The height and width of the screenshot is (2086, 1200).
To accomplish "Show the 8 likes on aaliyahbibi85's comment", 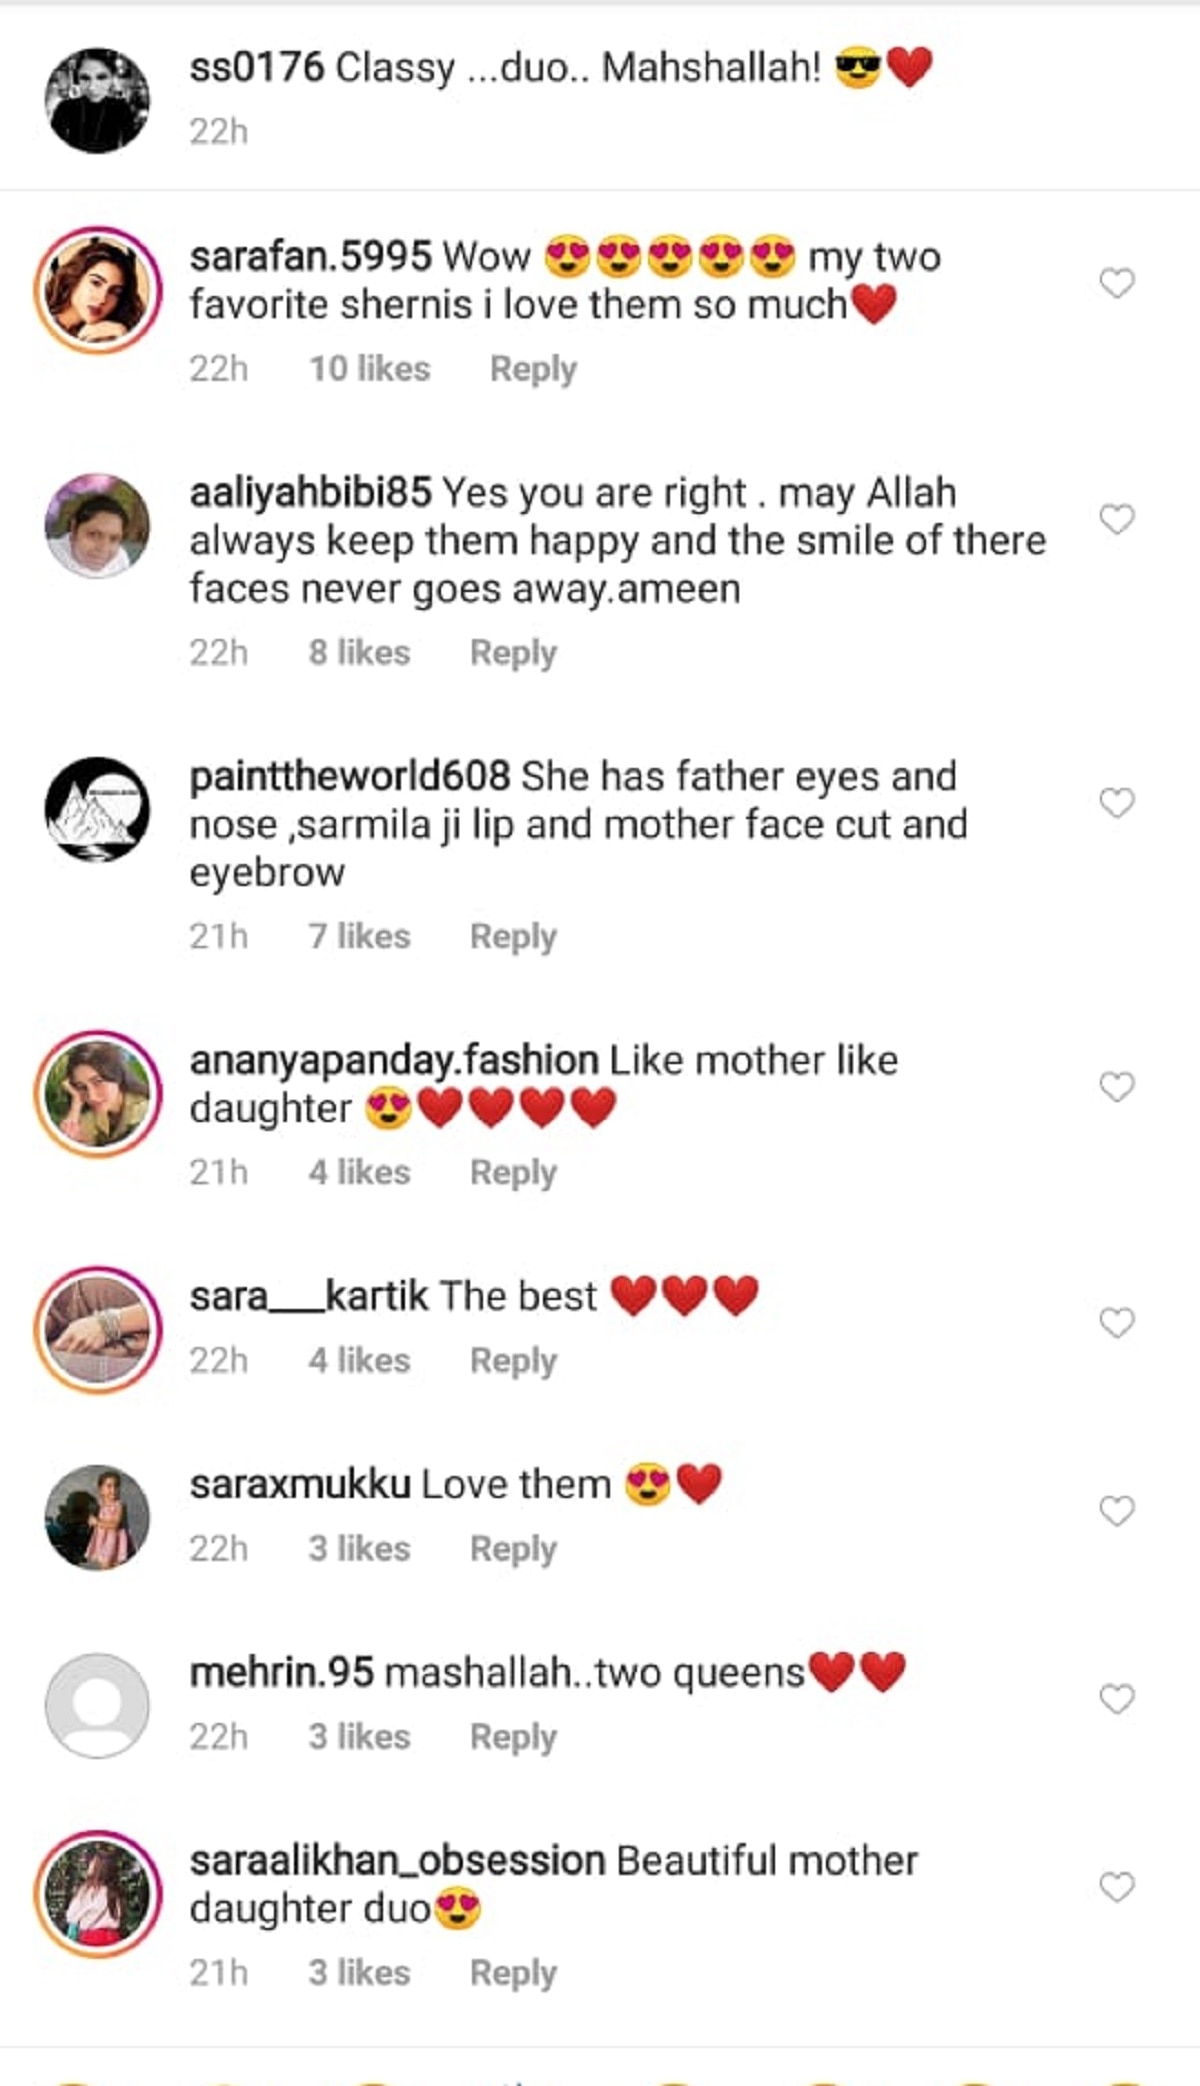I will (359, 653).
